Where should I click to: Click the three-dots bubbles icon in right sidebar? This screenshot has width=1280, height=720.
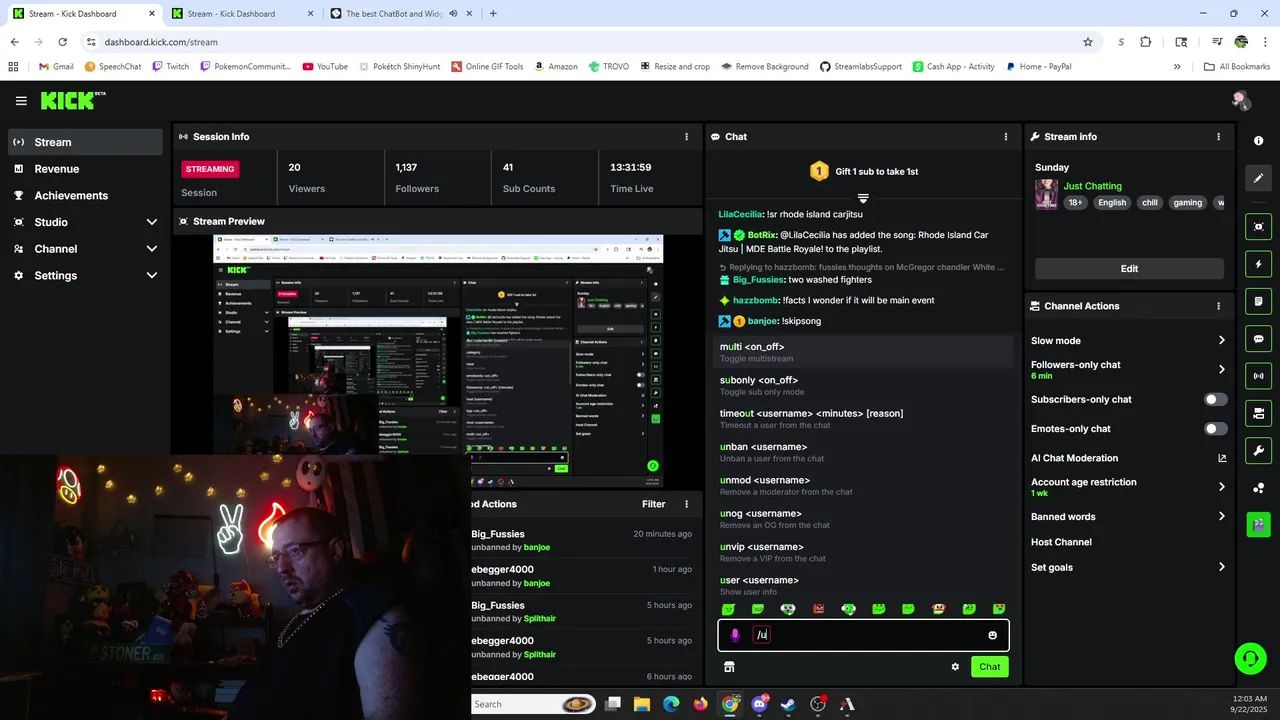pos(1259,487)
